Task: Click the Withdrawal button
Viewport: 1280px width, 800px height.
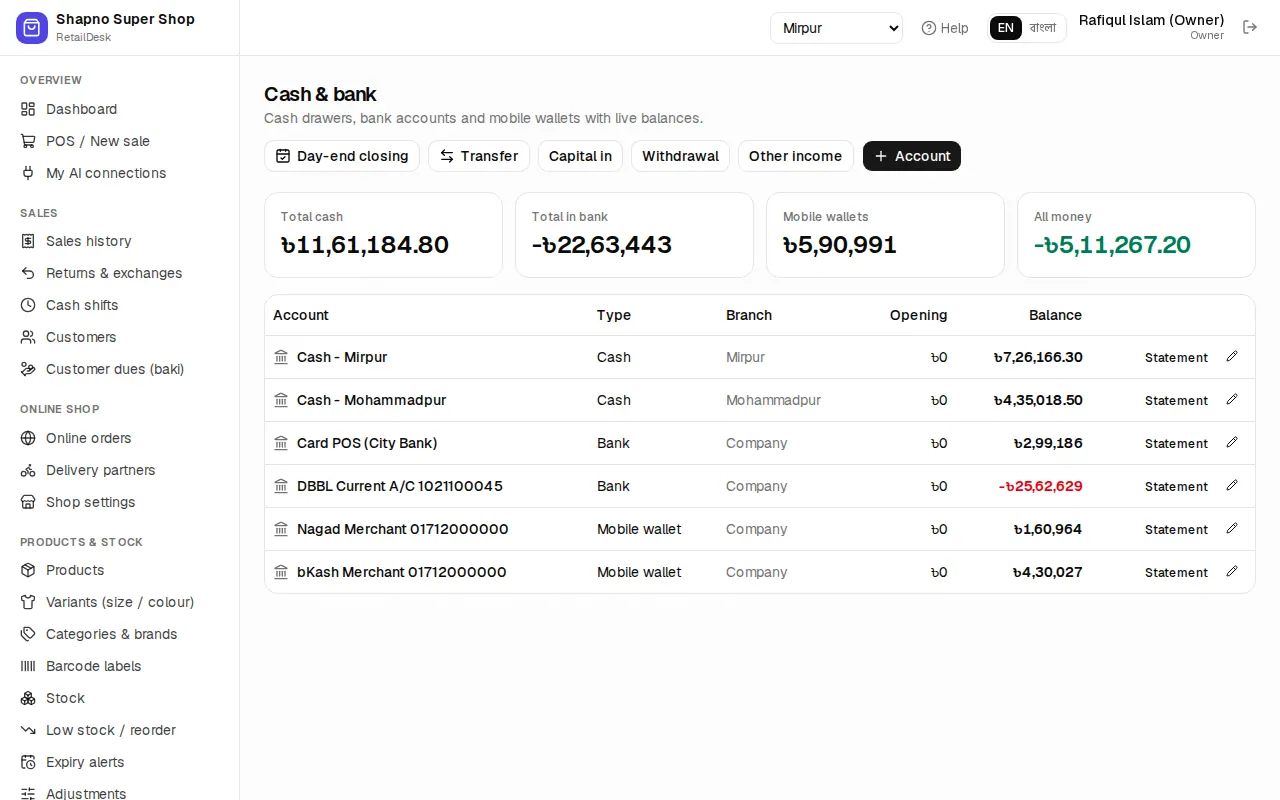Action: coord(680,156)
